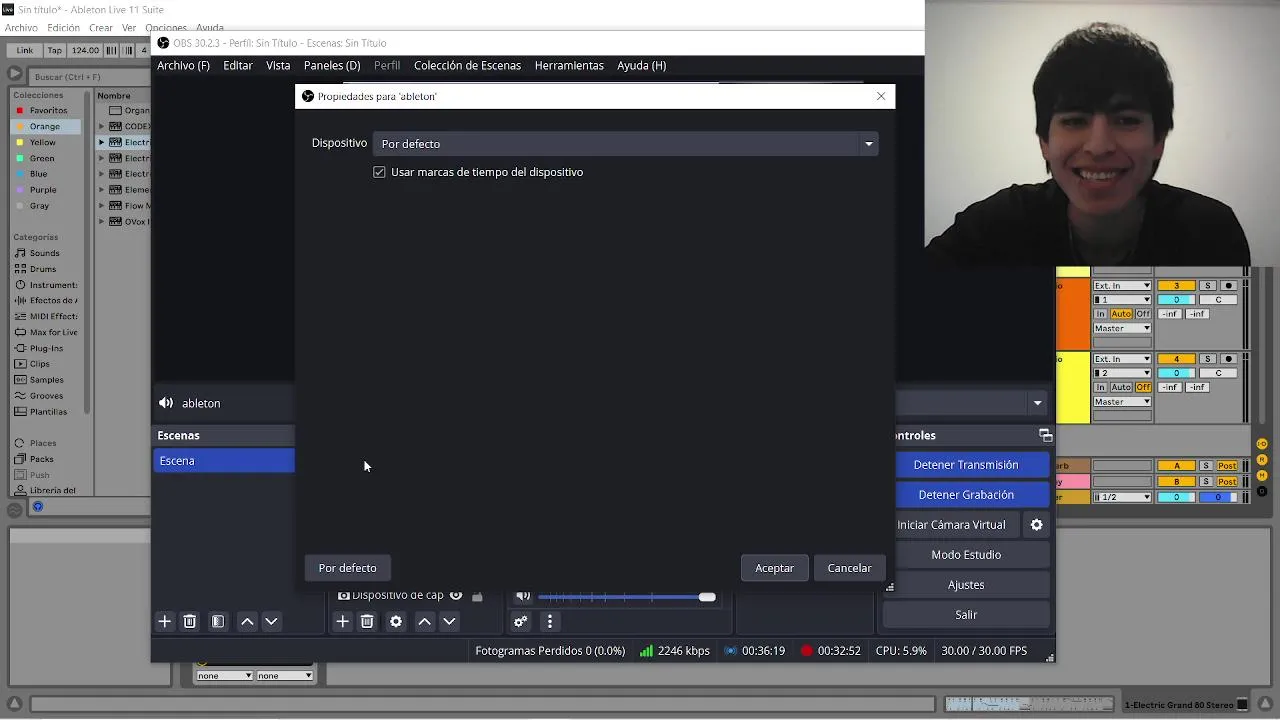Open scene filters icon in Escenas panel

[x=218, y=621]
